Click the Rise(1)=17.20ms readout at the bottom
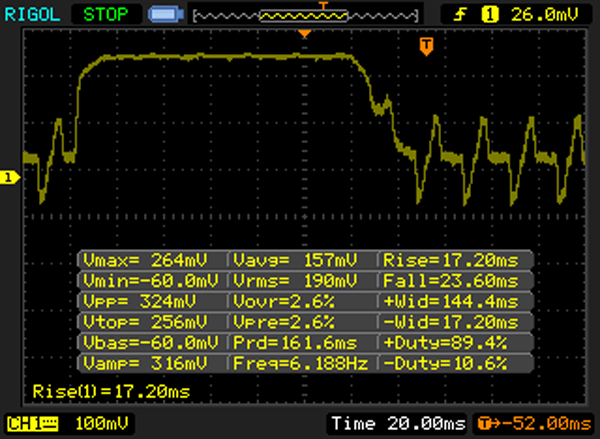Viewport: 600px width, 439px height. click(111, 392)
